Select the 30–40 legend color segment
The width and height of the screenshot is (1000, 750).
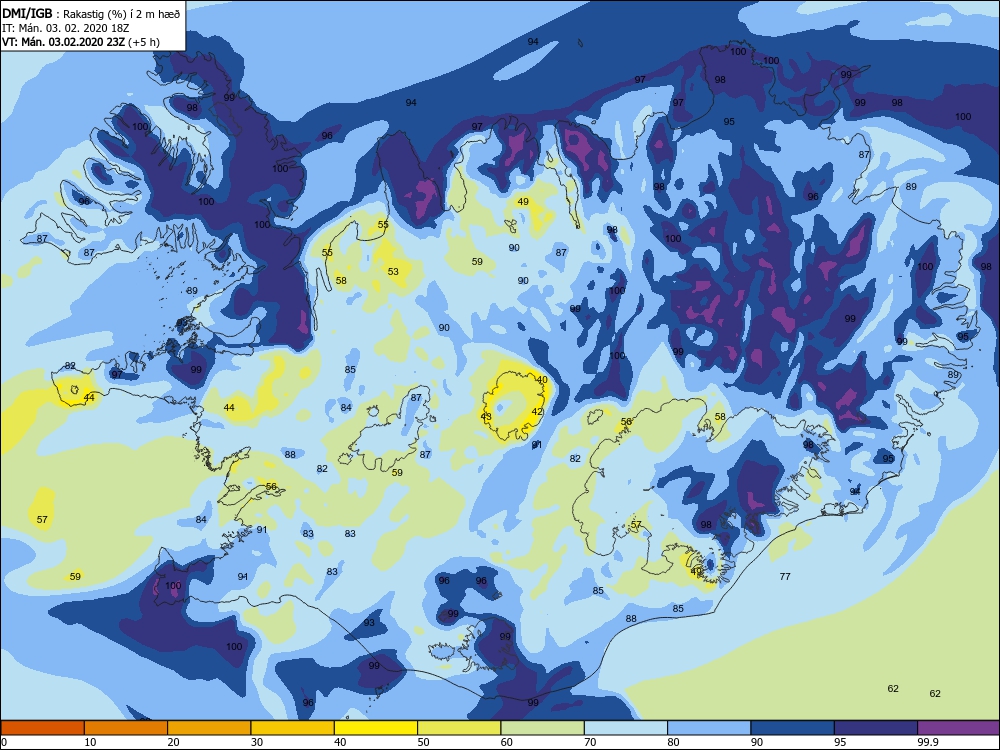(x=293, y=728)
